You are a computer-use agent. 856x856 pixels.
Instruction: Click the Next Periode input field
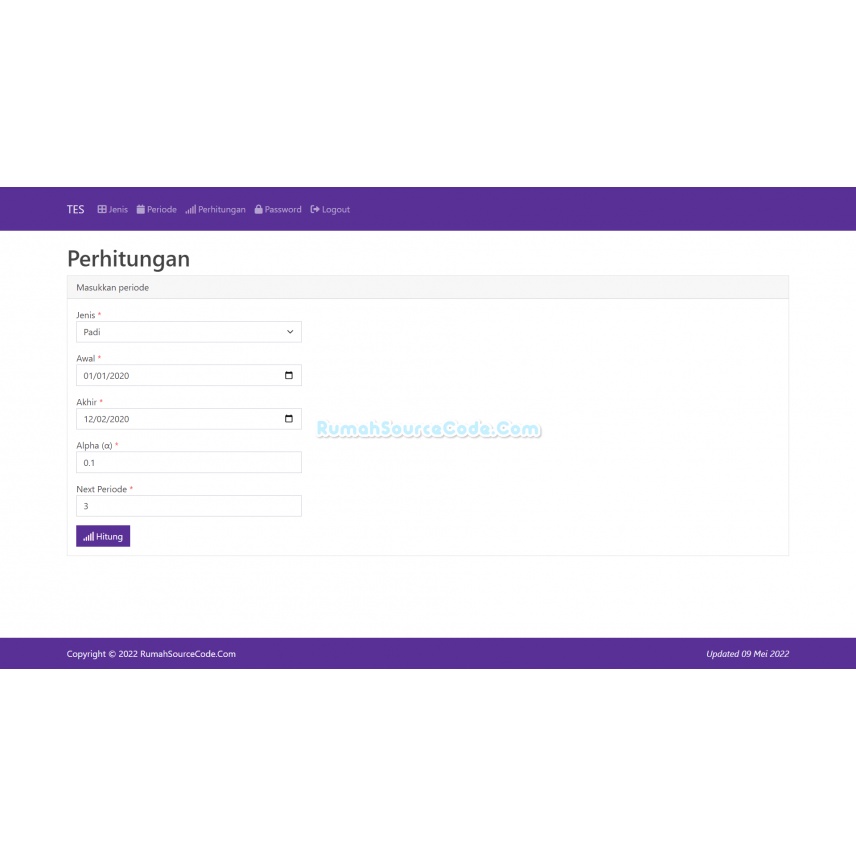click(x=188, y=506)
